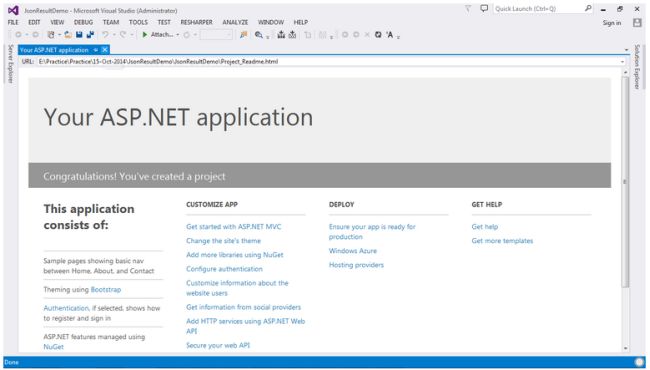
Task: Click the Open File folder icon
Action: tap(68, 35)
